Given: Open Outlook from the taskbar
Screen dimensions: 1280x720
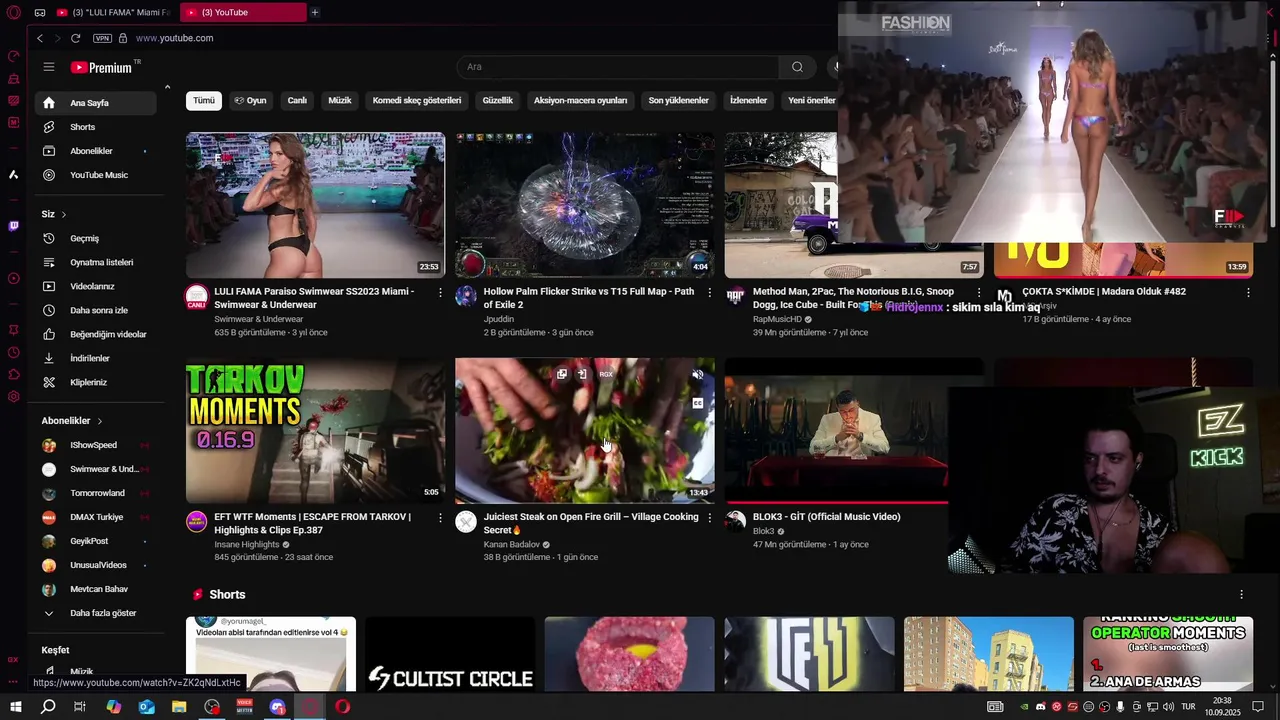Looking at the screenshot, I should pyautogui.click(x=146, y=707).
